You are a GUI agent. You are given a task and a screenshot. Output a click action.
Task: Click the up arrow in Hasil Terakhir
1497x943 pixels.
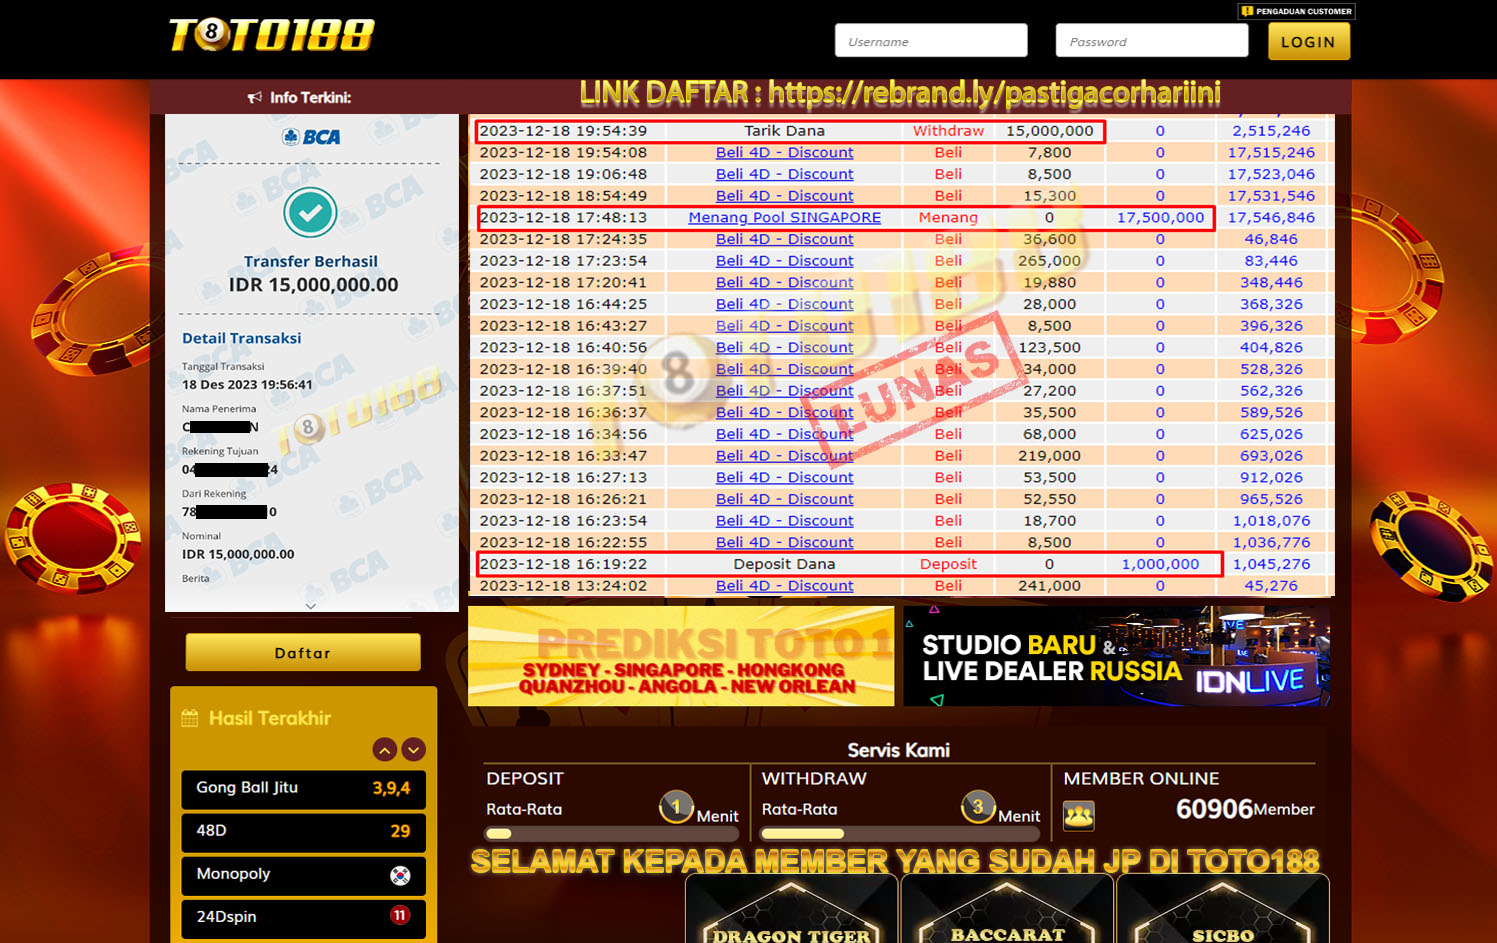tap(385, 749)
